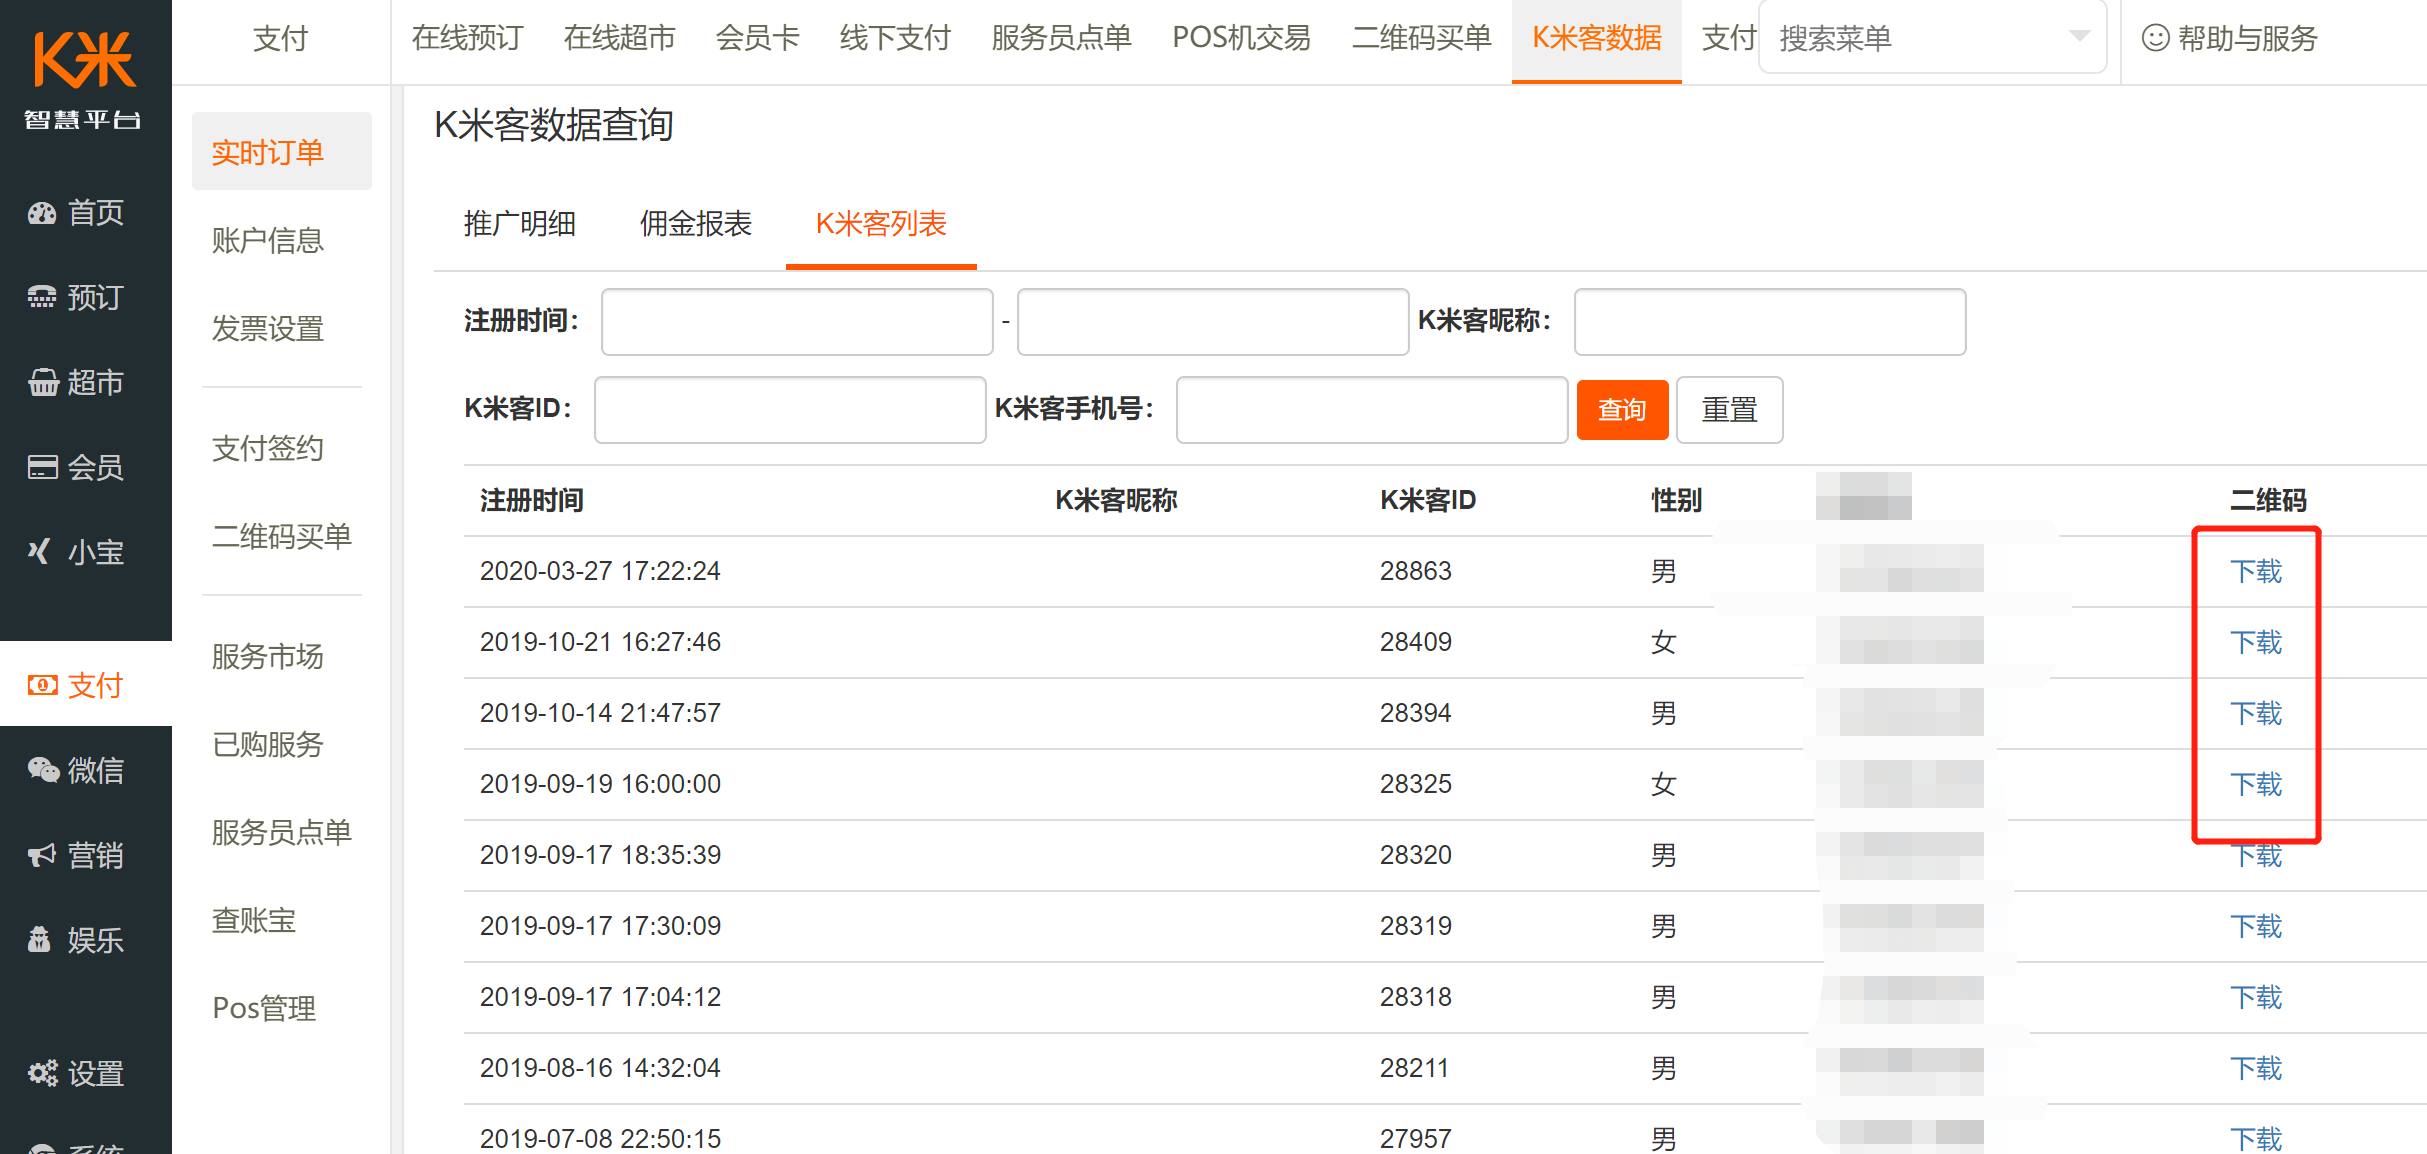Viewport: 2427px width, 1154px height.
Task: Open 服务员点单 in the left submenu
Action: 281,832
